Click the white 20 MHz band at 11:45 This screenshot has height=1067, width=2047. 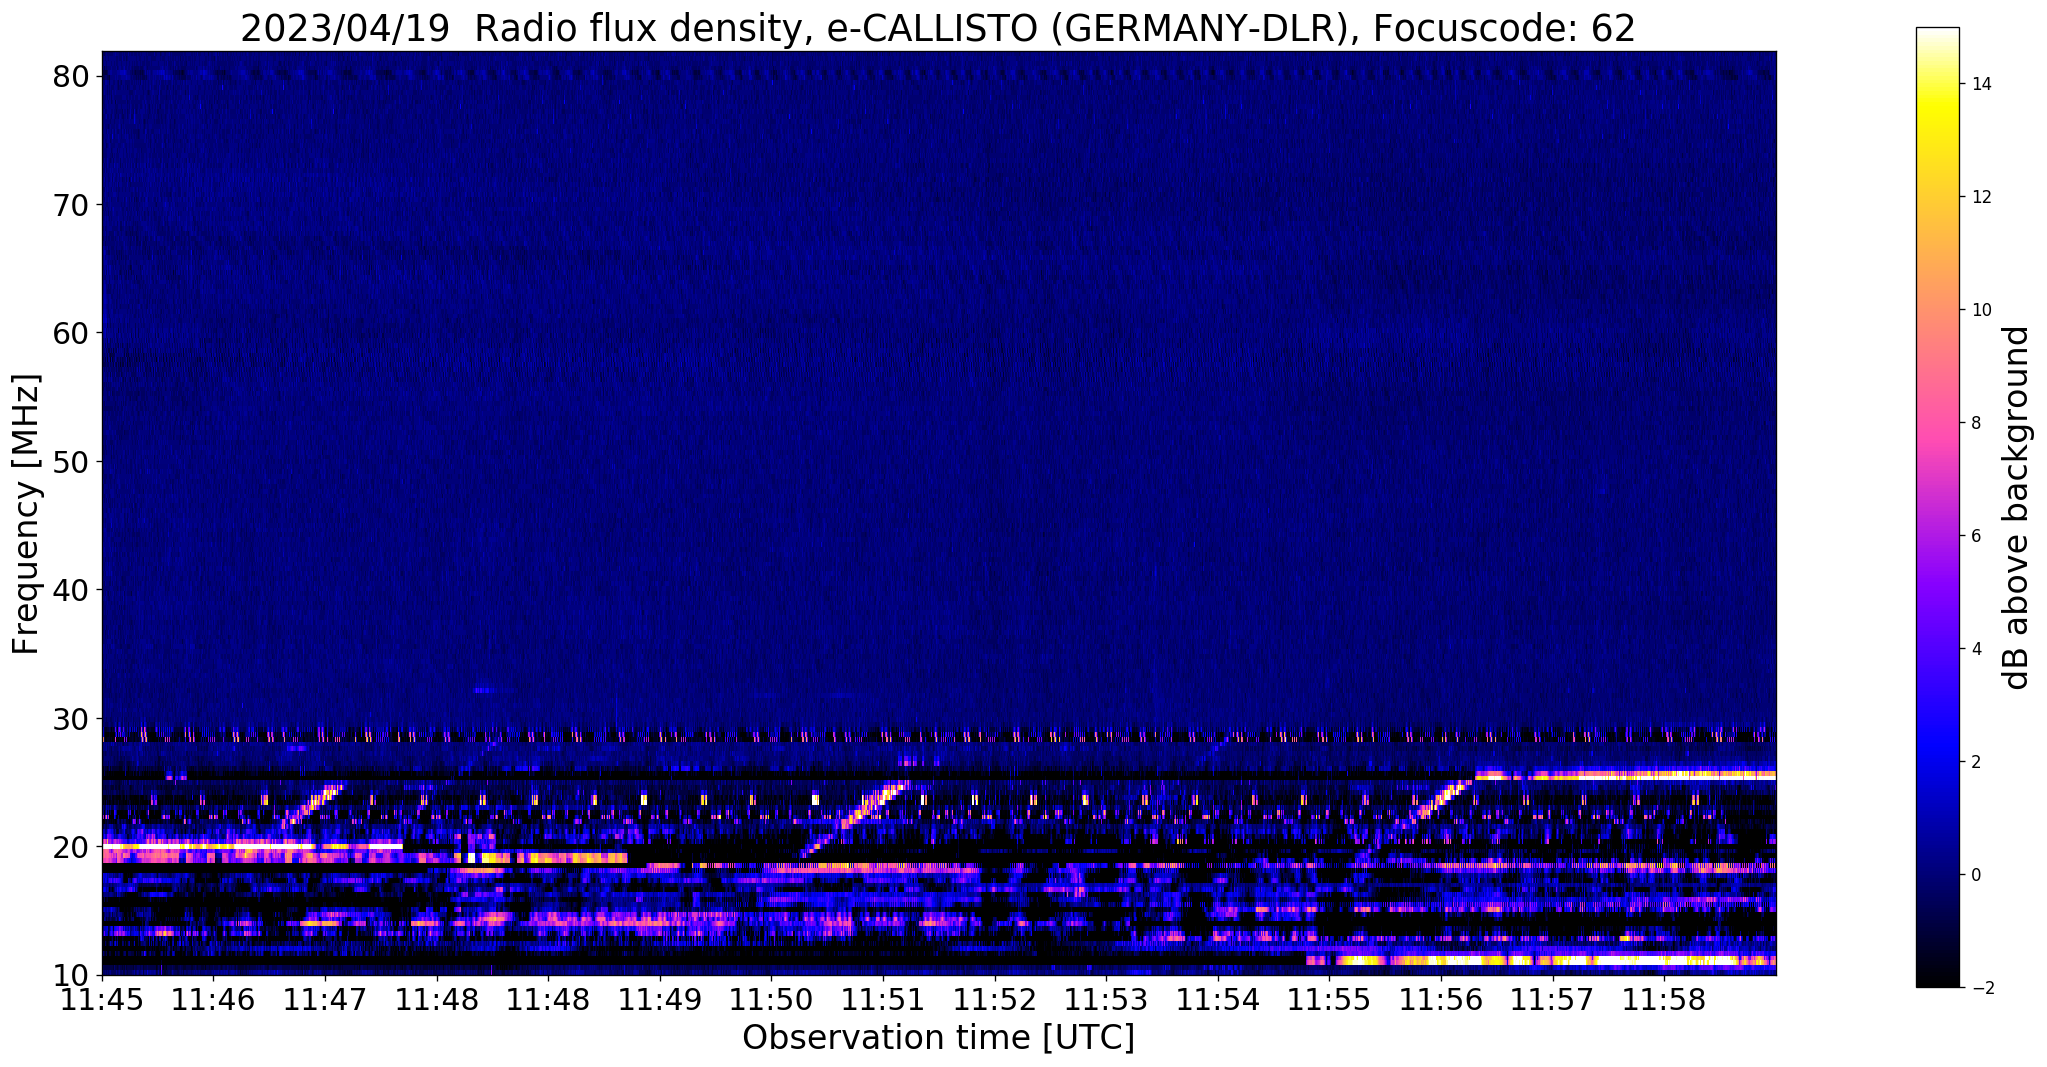coord(252,847)
